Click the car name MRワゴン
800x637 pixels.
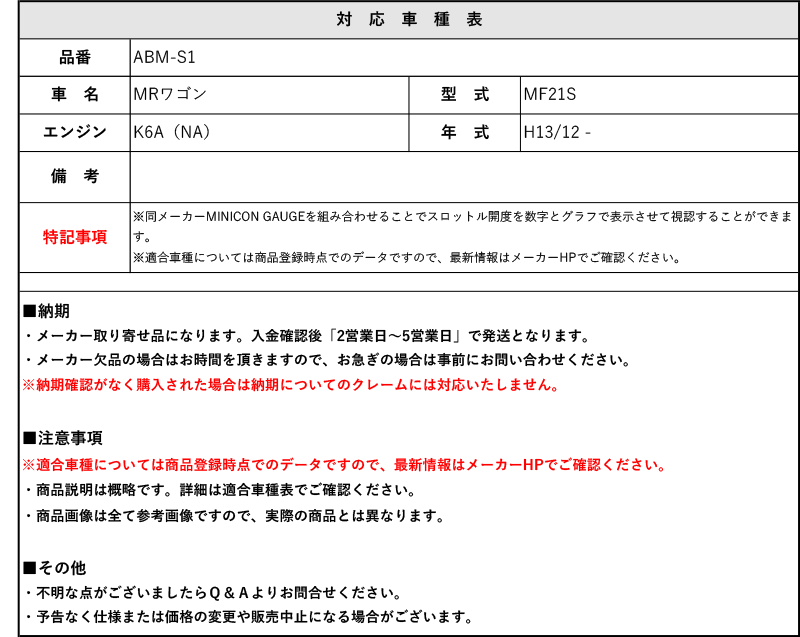coord(170,94)
